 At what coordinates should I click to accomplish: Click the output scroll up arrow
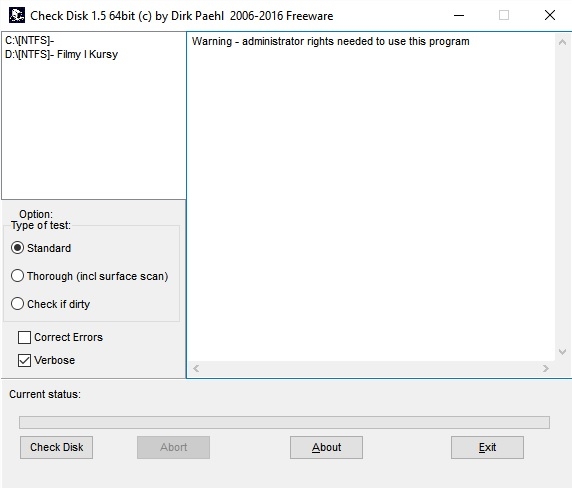(563, 42)
